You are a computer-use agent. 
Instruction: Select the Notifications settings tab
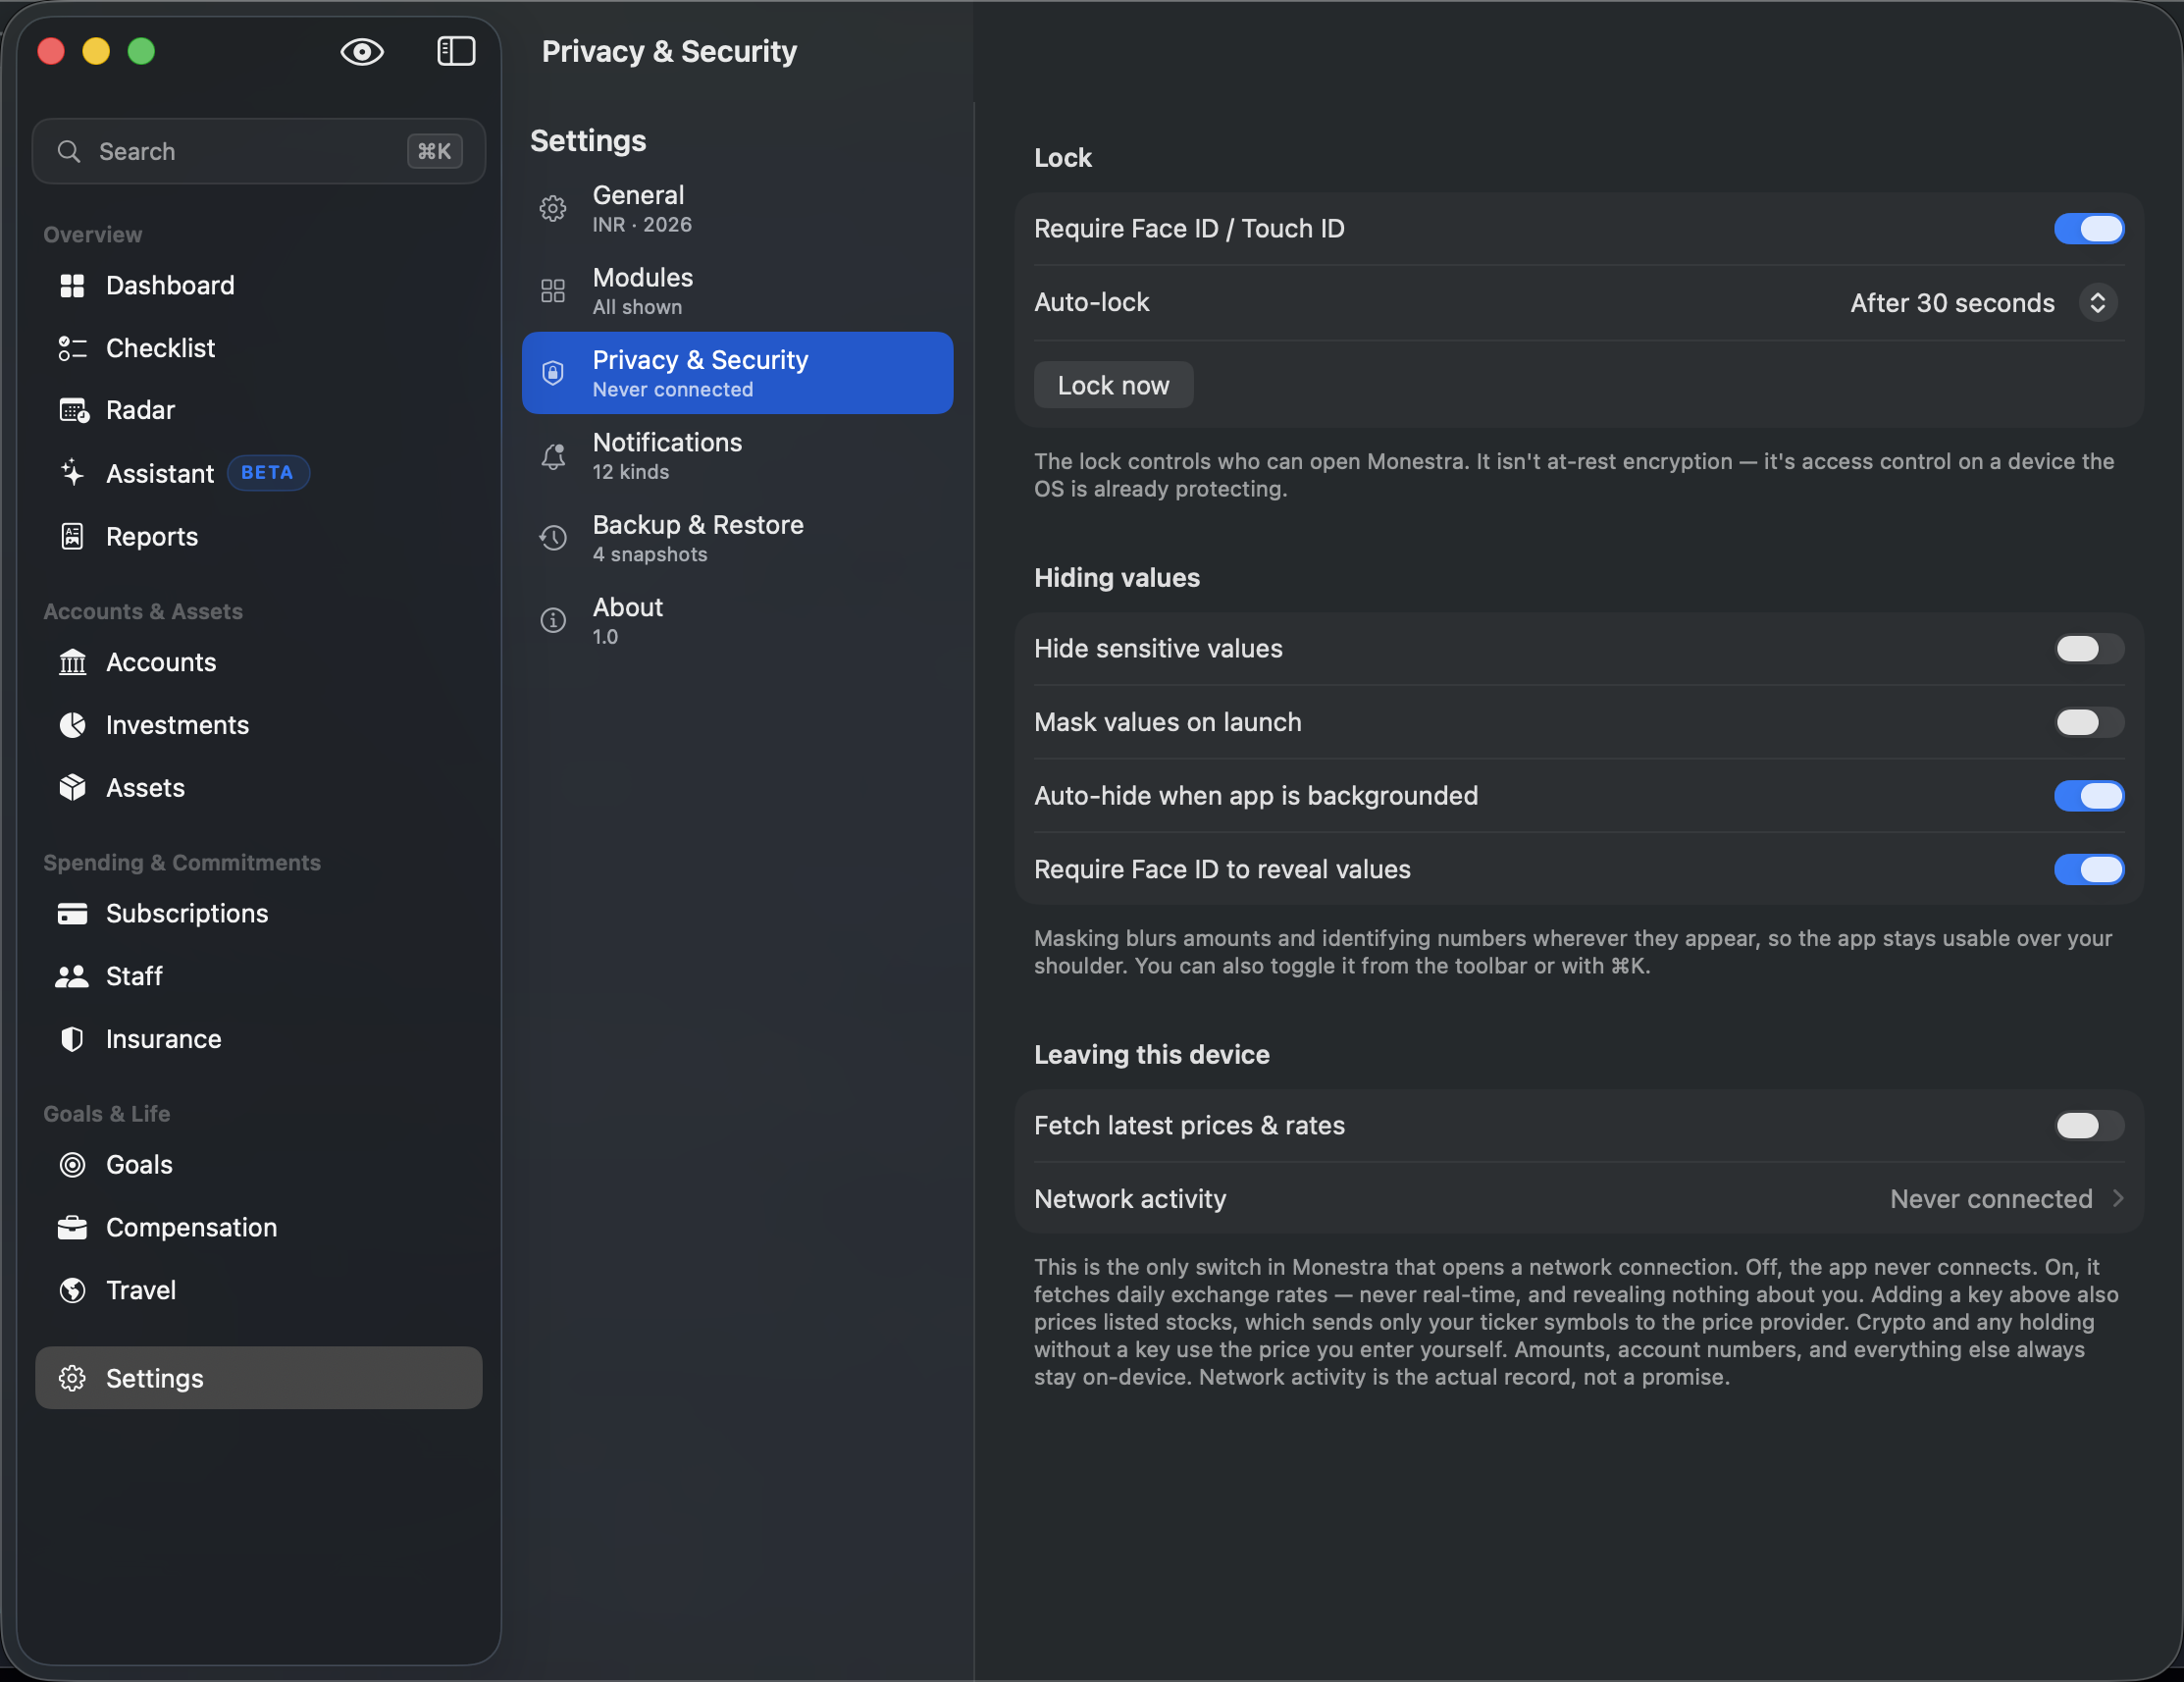coord(737,456)
